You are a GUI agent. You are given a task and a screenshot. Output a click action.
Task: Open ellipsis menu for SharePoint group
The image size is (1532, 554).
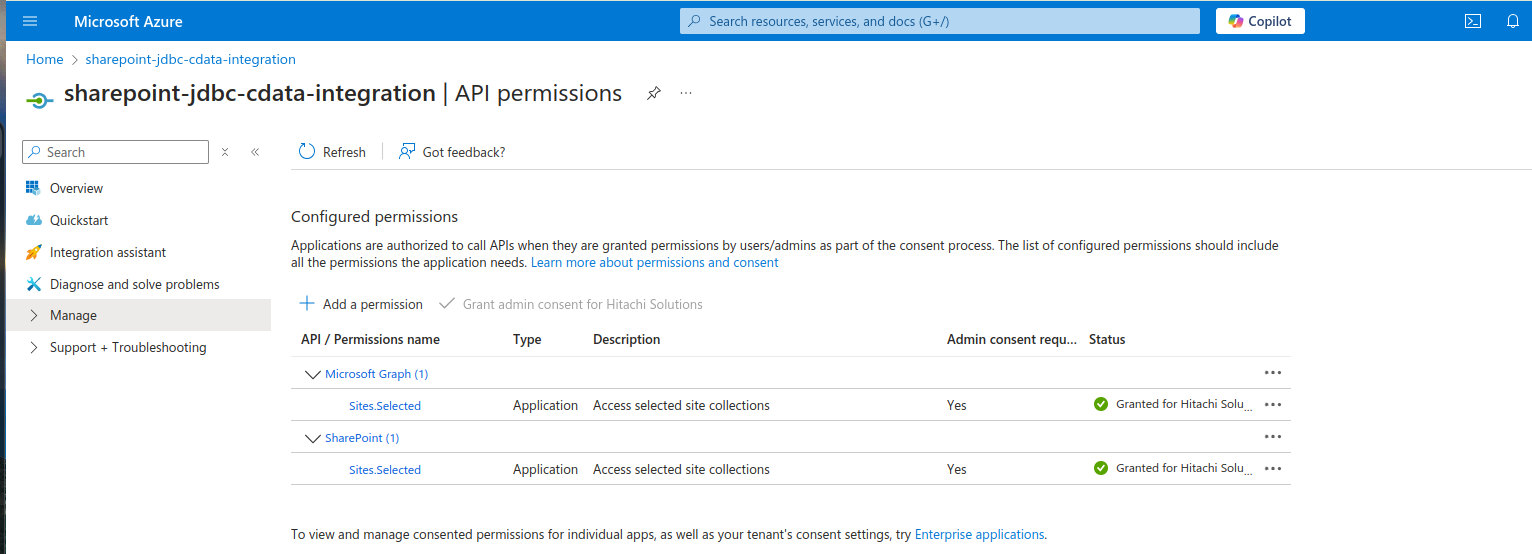point(1273,436)
